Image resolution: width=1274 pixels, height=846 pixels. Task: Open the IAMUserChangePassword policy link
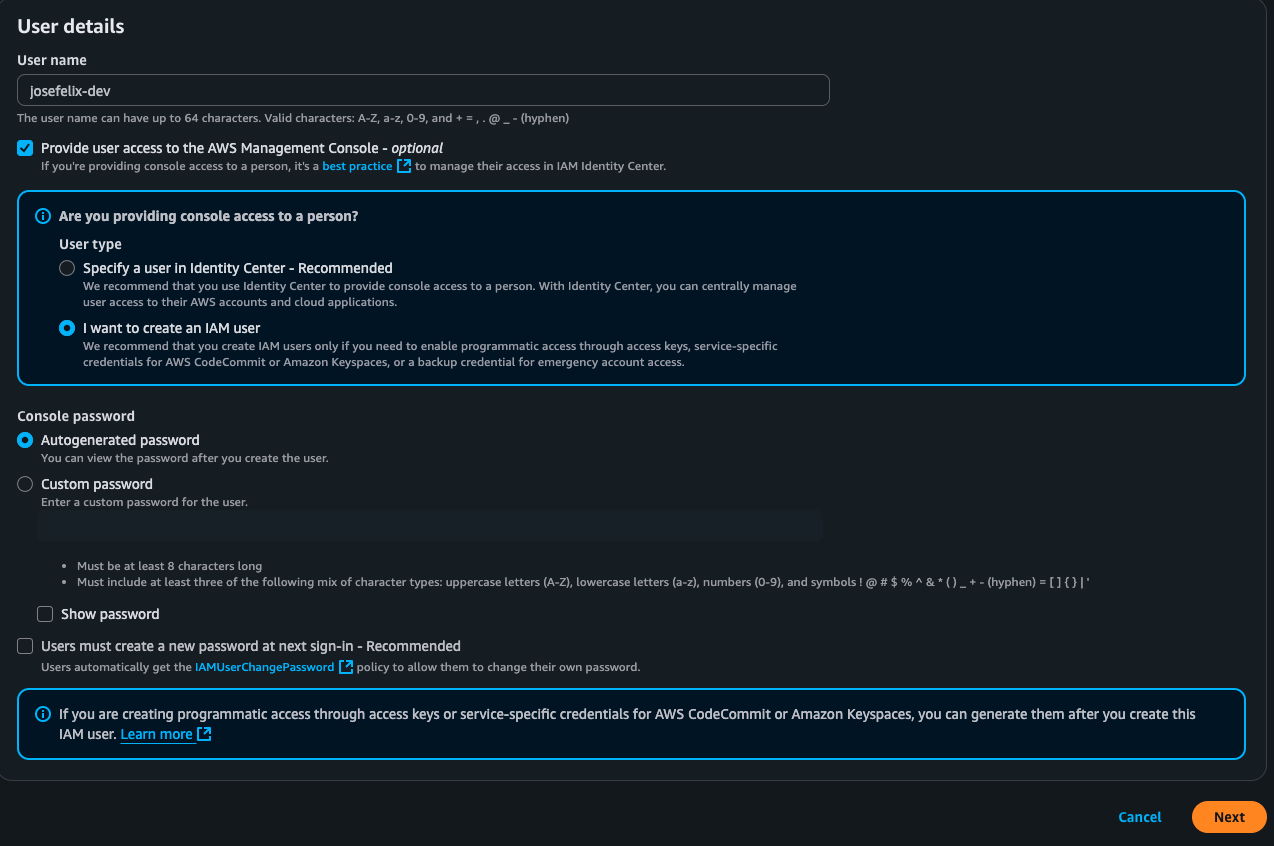pyautogui.click(x=265, y=667)
